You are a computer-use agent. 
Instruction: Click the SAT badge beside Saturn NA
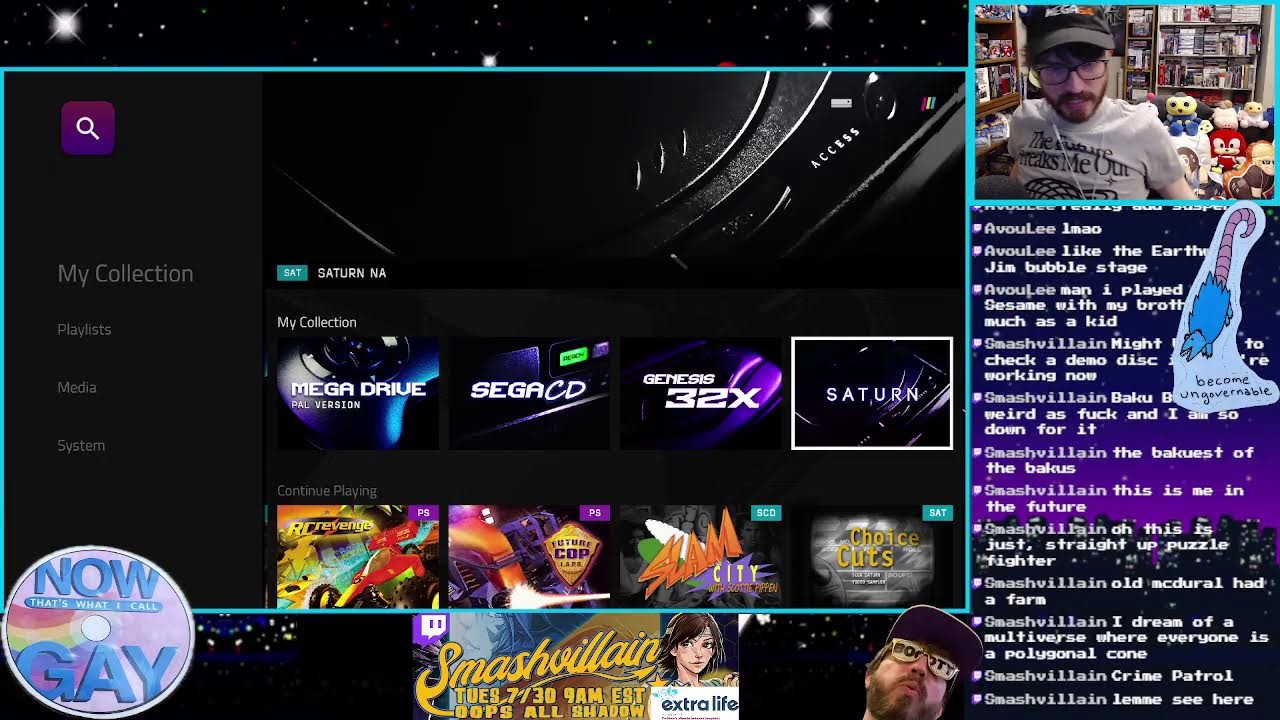pyautogui.click(x=292, y=273)
